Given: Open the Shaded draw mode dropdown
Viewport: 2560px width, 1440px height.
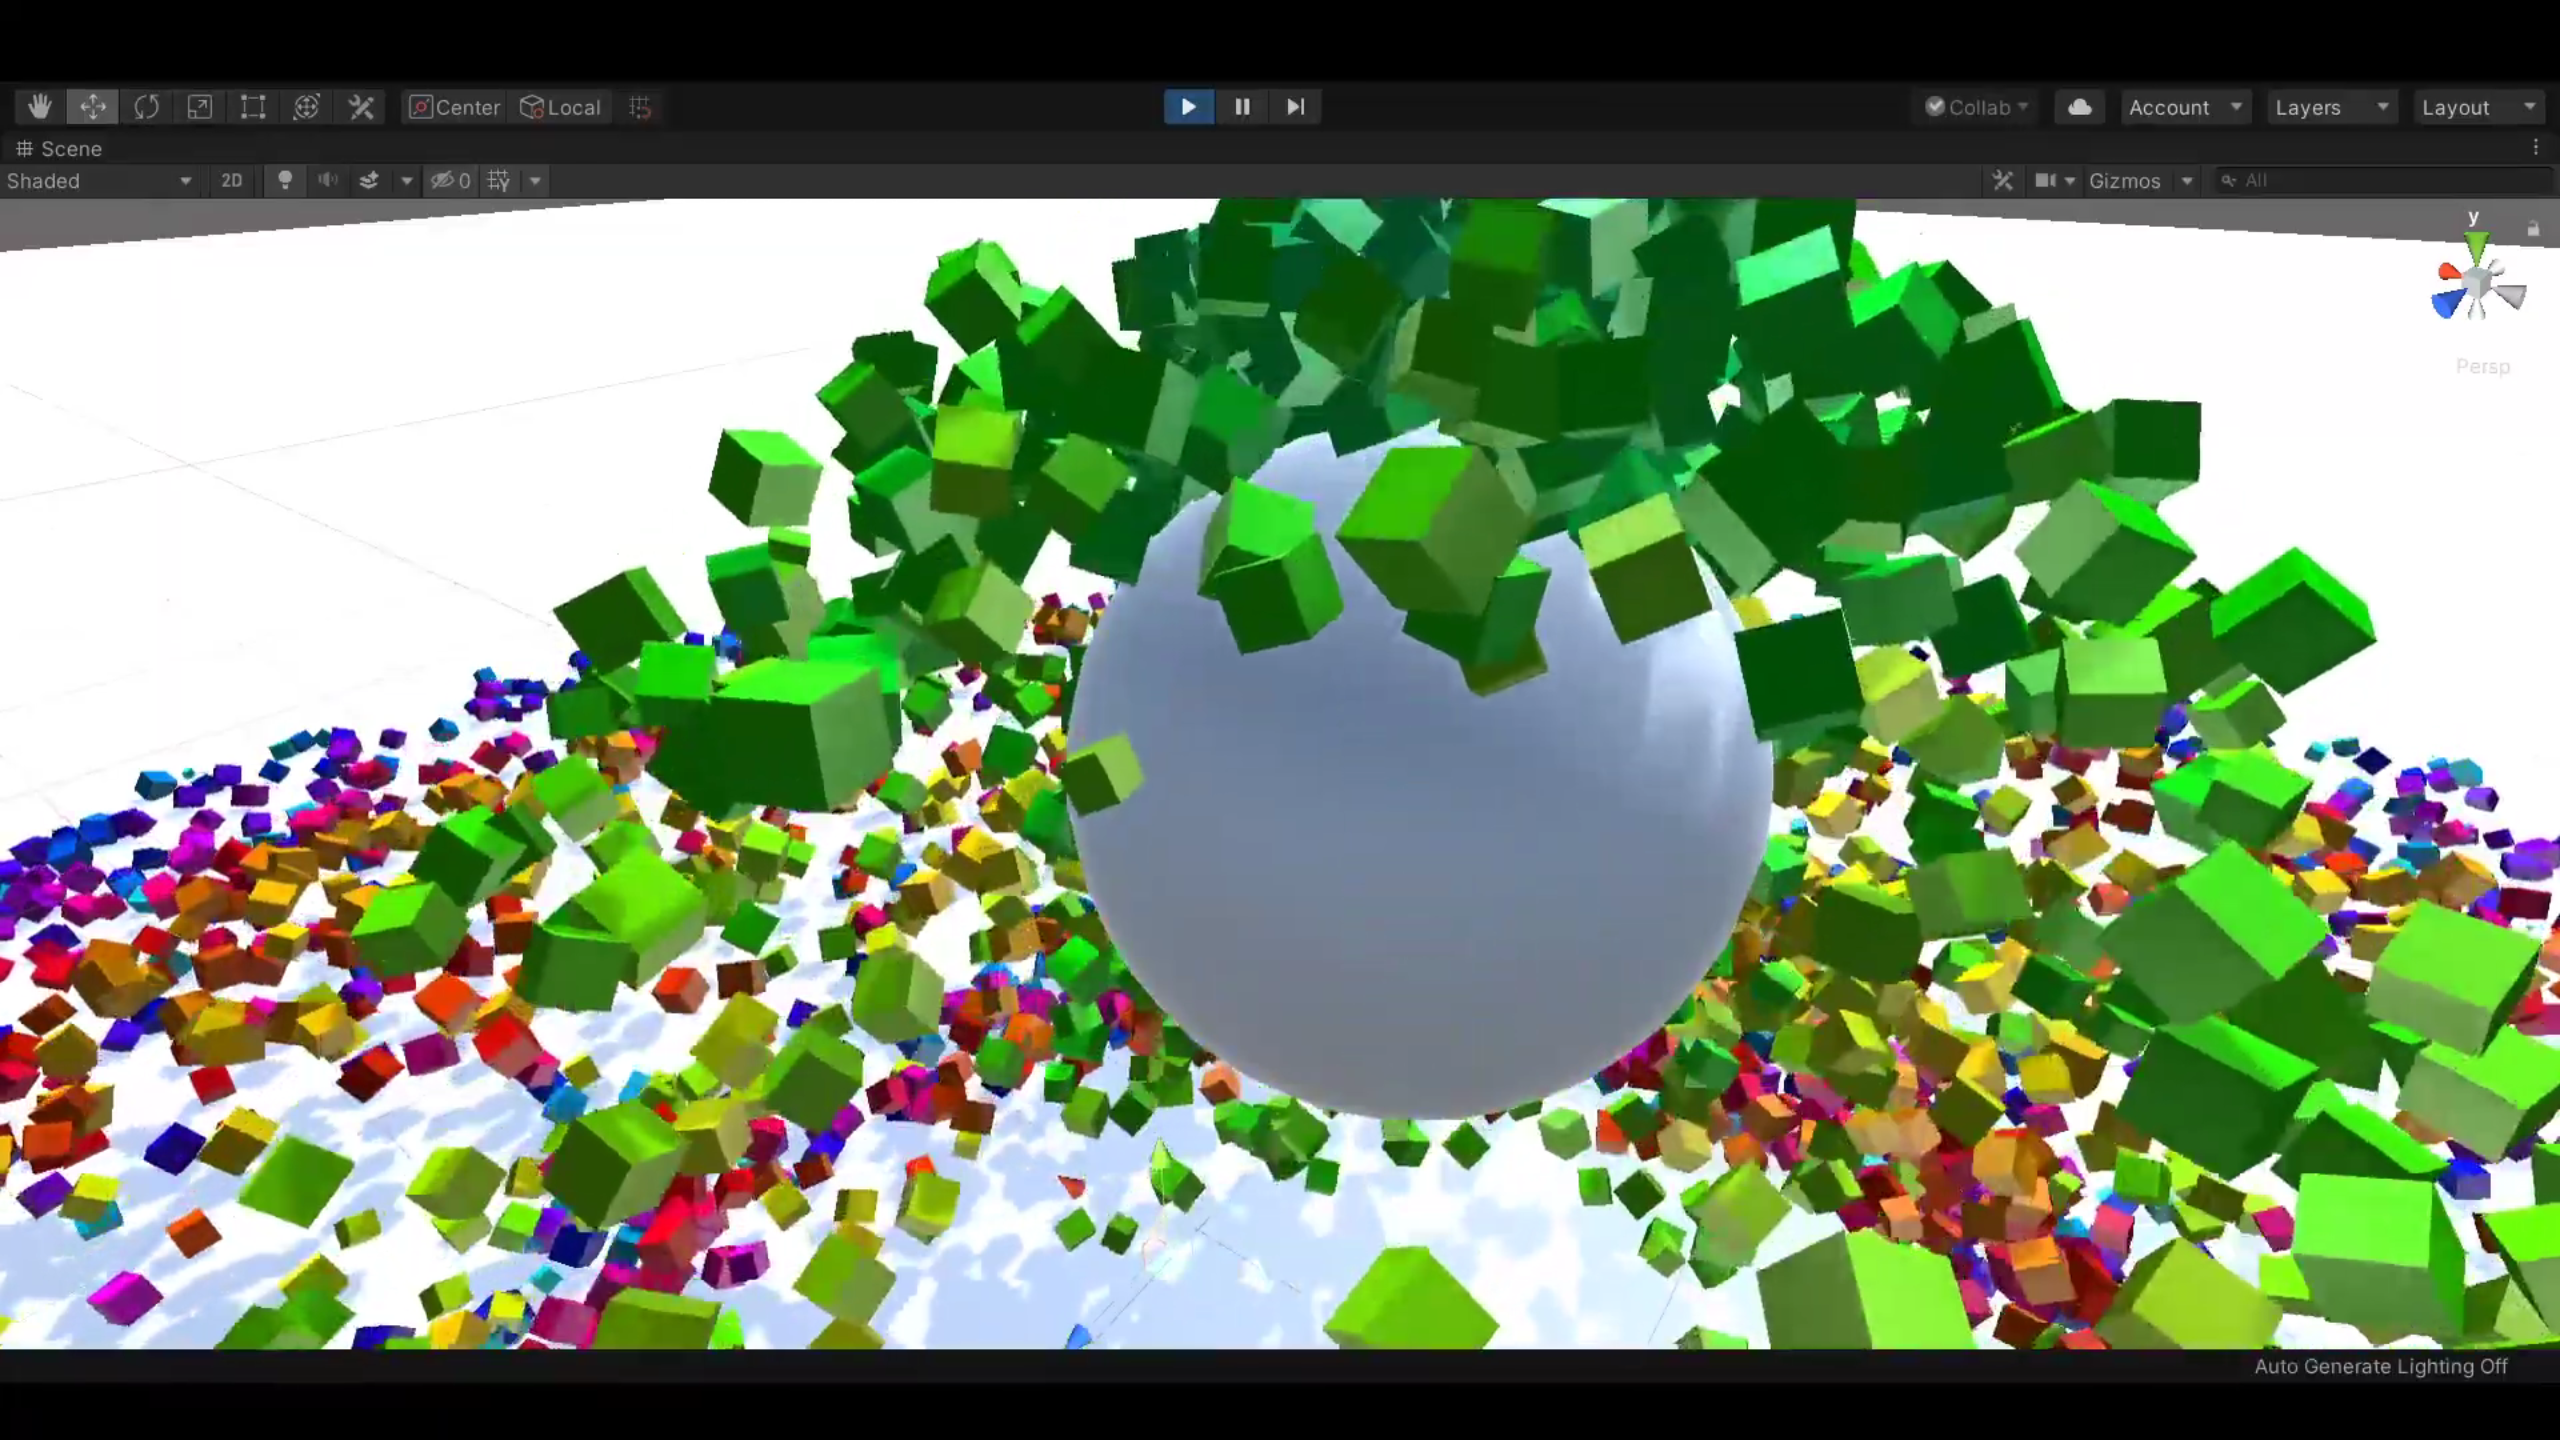Looking at the screenshot, I should [x=98, y=181].
